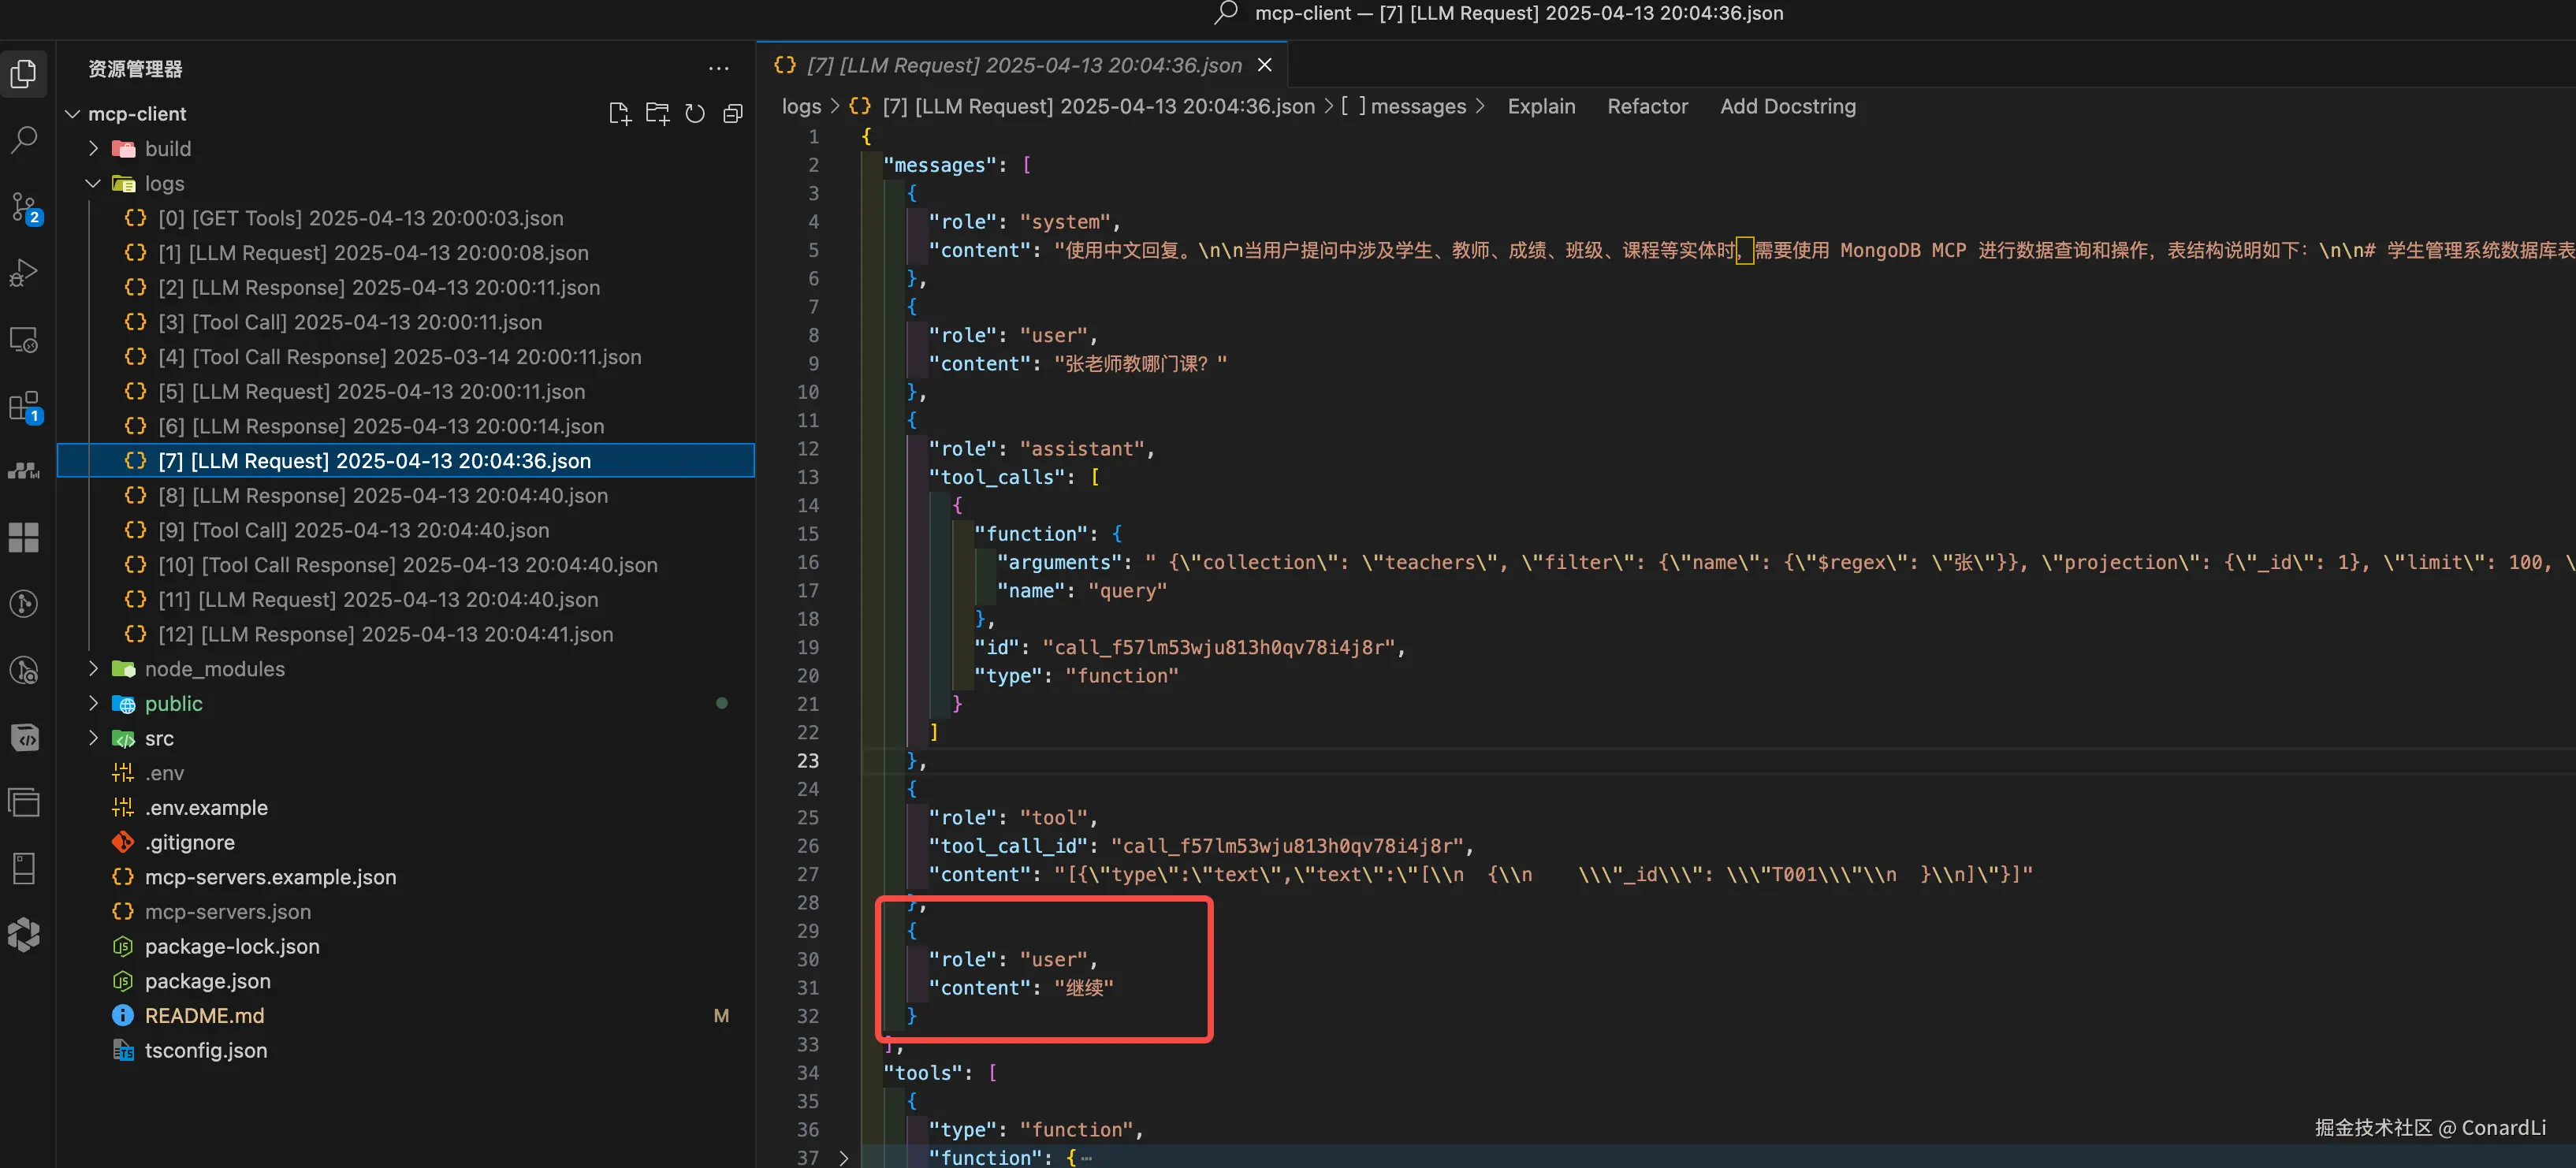Viewport: 2576px width, 1168px height.
Task: Close the [7] LLM Request tab
Action: (x=1264, y=65)
